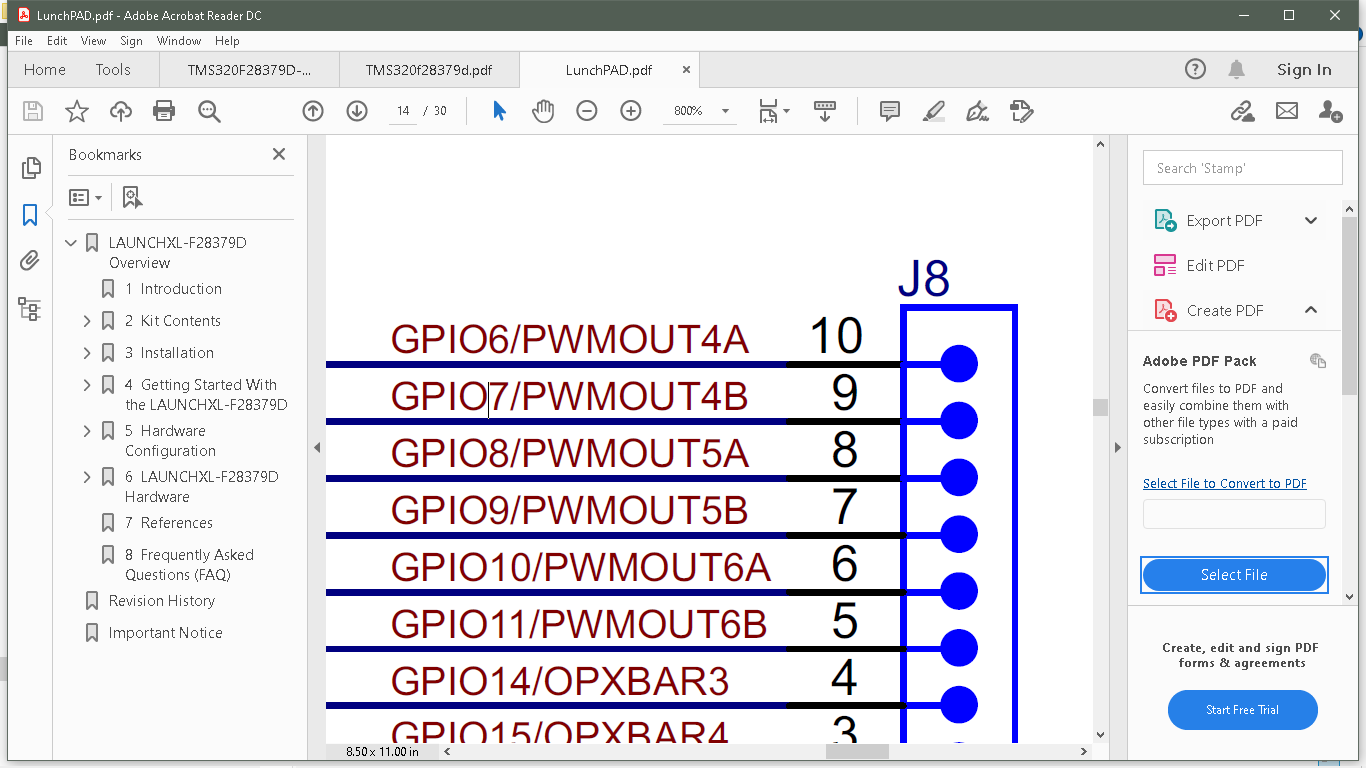1366x768 pixels.
Task: Add a sticky note comment
Action: (x=890, y=111)
